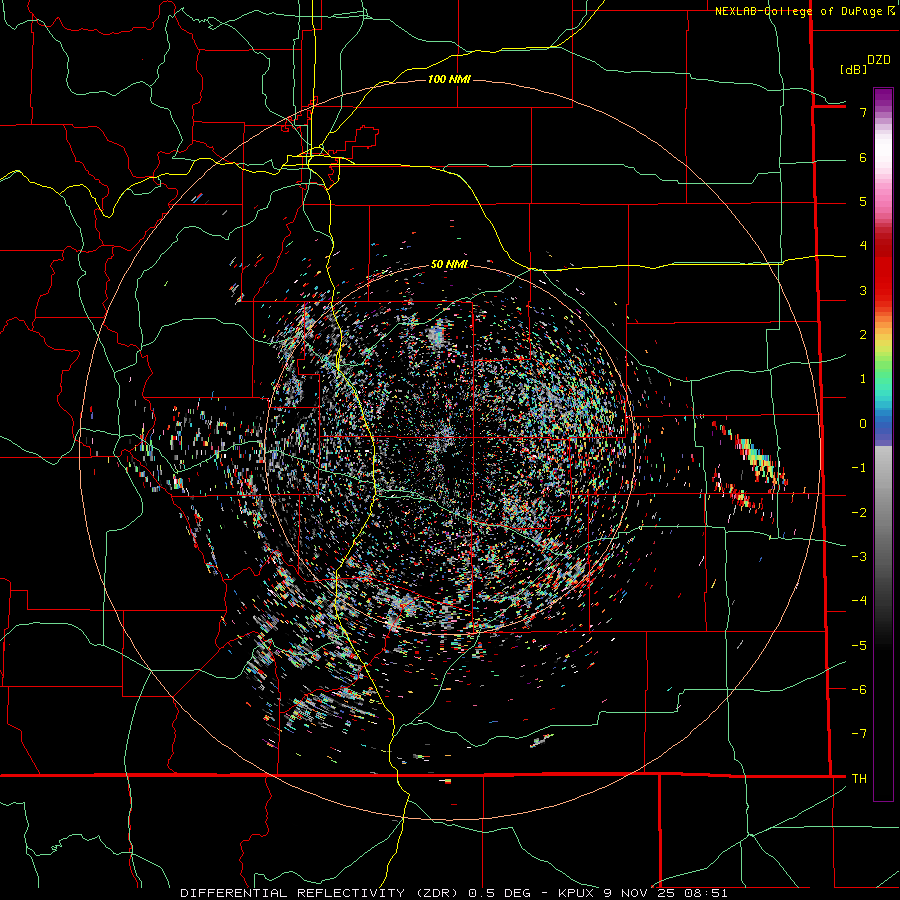Screen dimensions: 900x900
Task: Select the 0 value on the scale
Action: (x=863, y=424)
